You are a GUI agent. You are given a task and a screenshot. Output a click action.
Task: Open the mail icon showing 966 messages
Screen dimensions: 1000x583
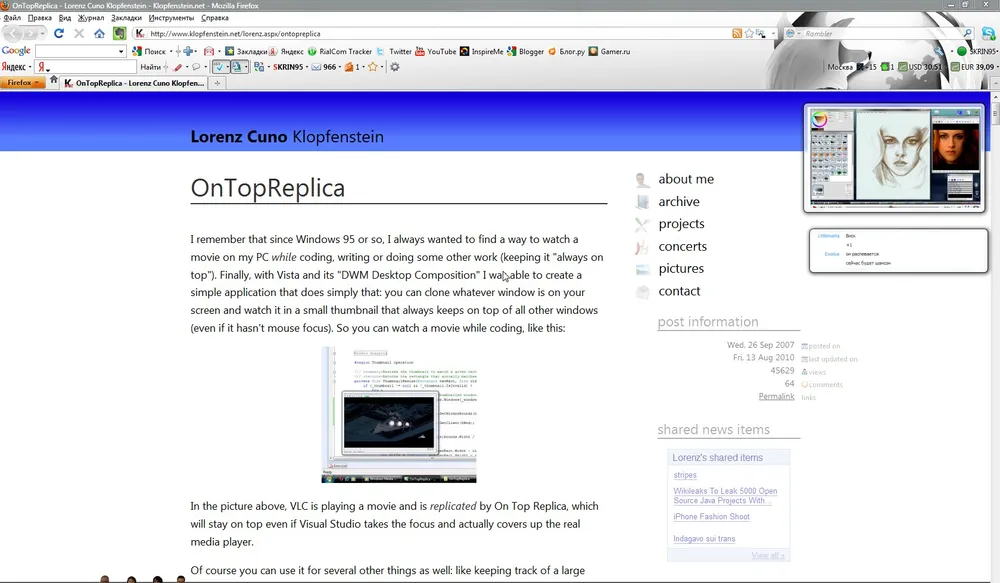pyautogui.click(x=323, y=67)
